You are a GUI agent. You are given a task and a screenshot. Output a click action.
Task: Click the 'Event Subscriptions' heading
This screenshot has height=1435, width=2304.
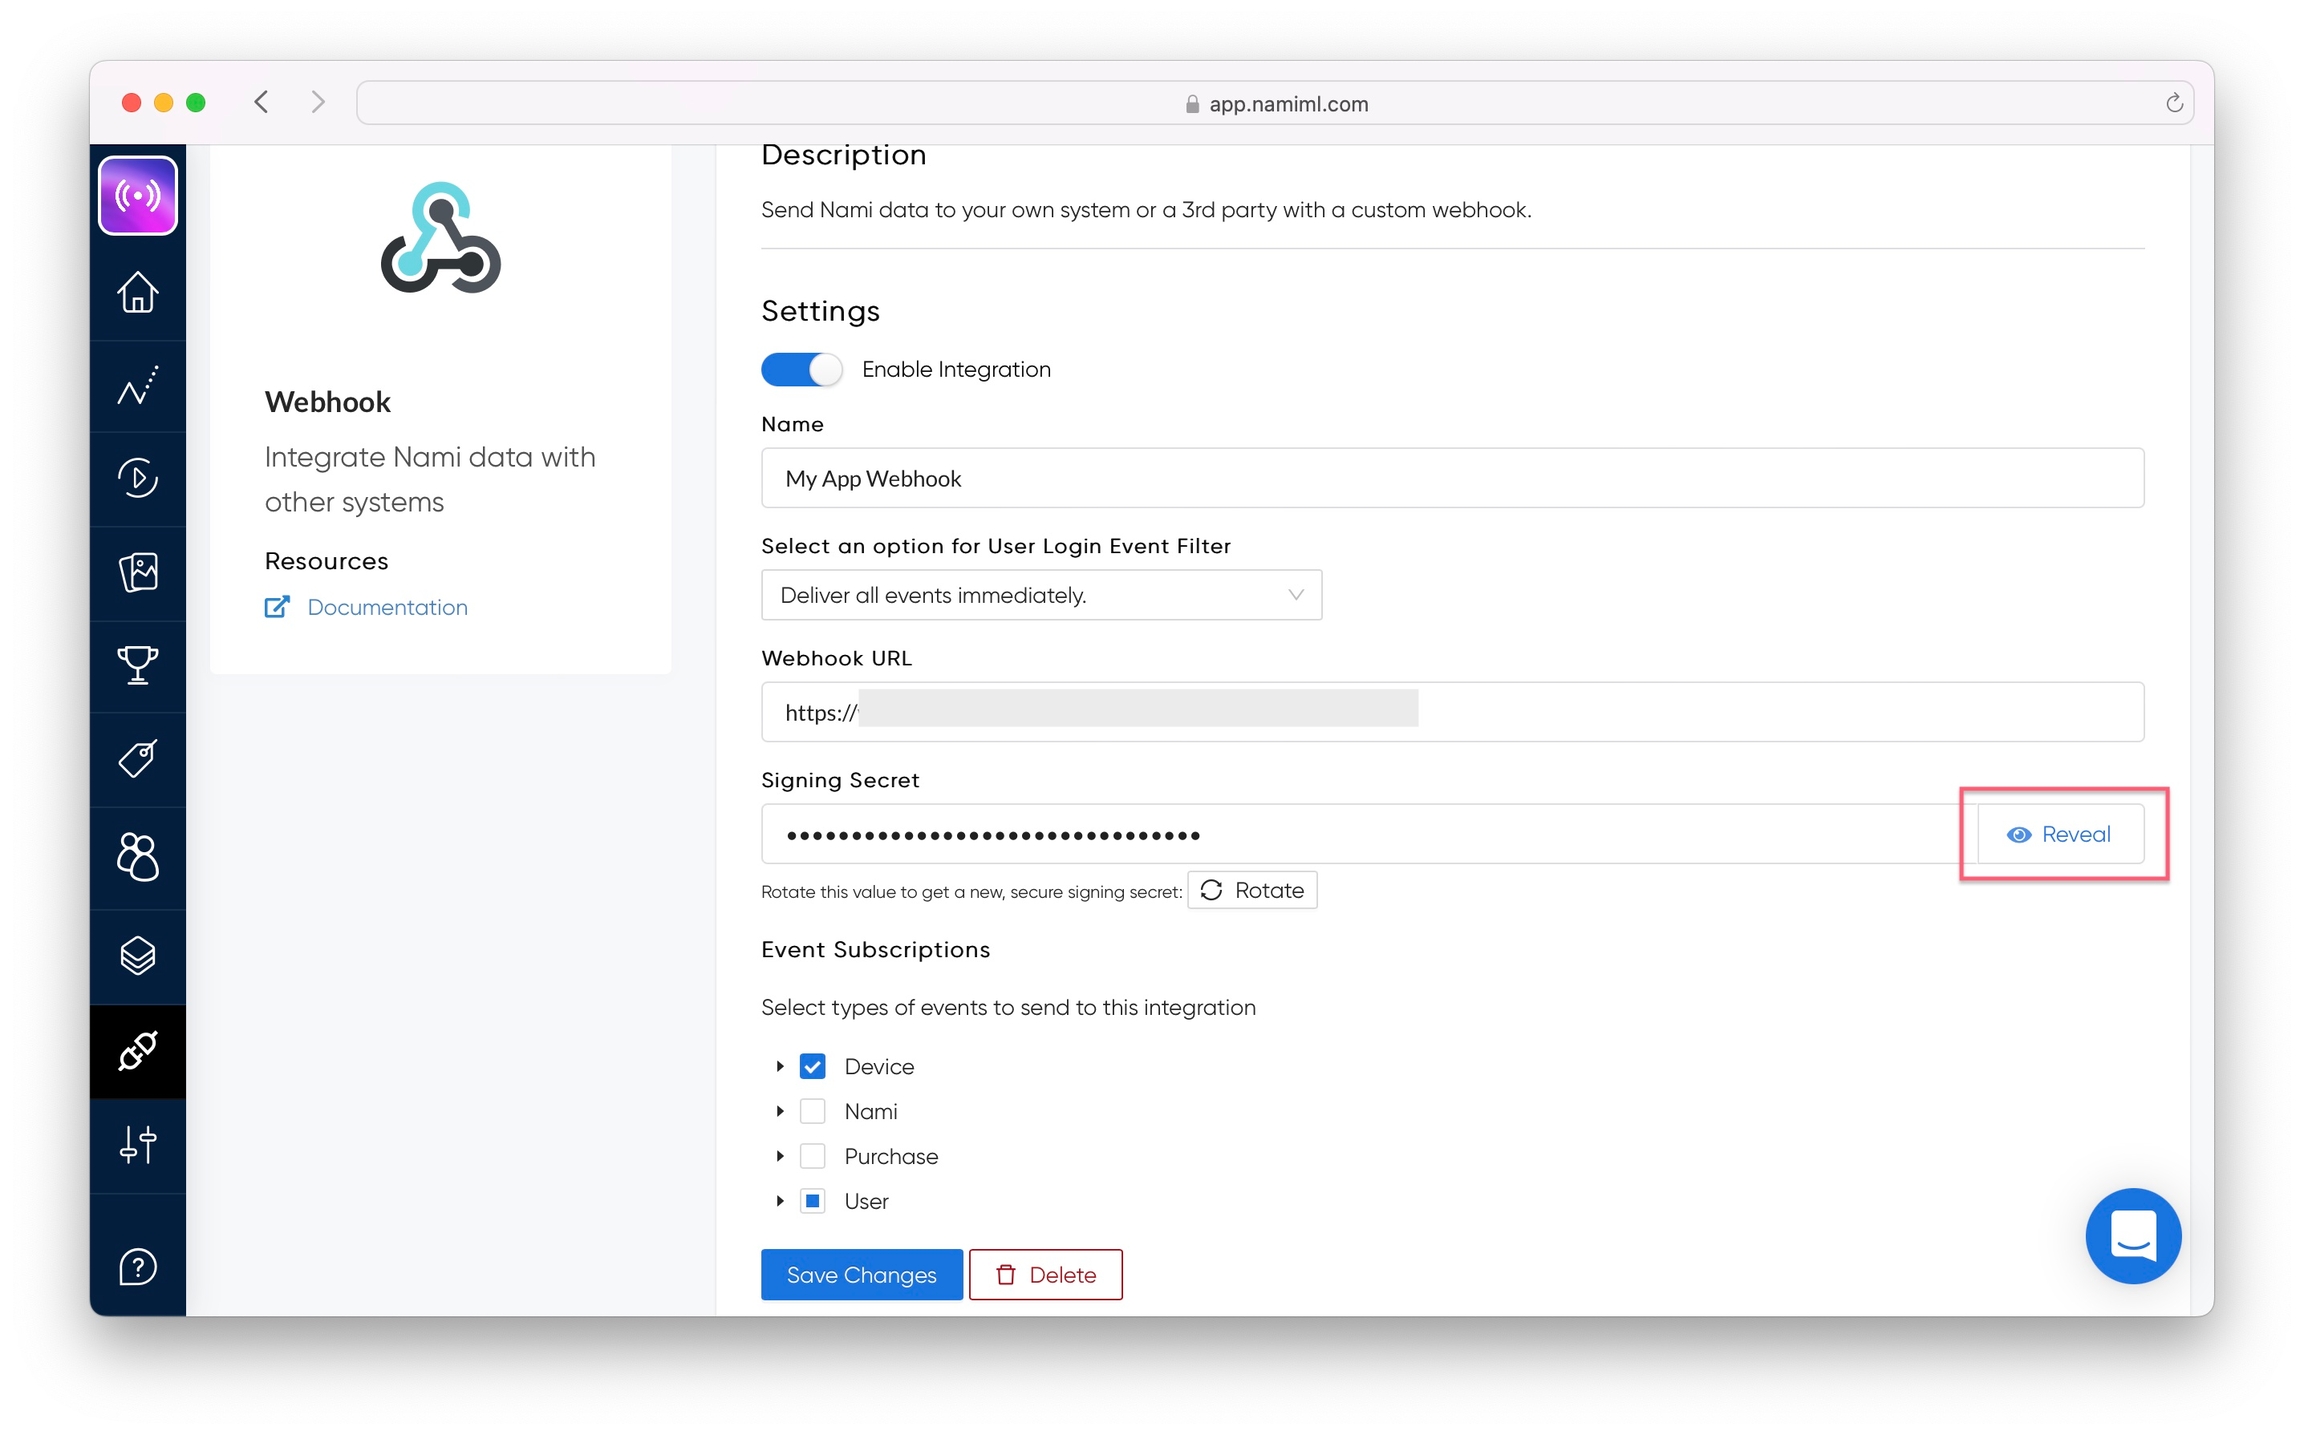click(875, 950)
